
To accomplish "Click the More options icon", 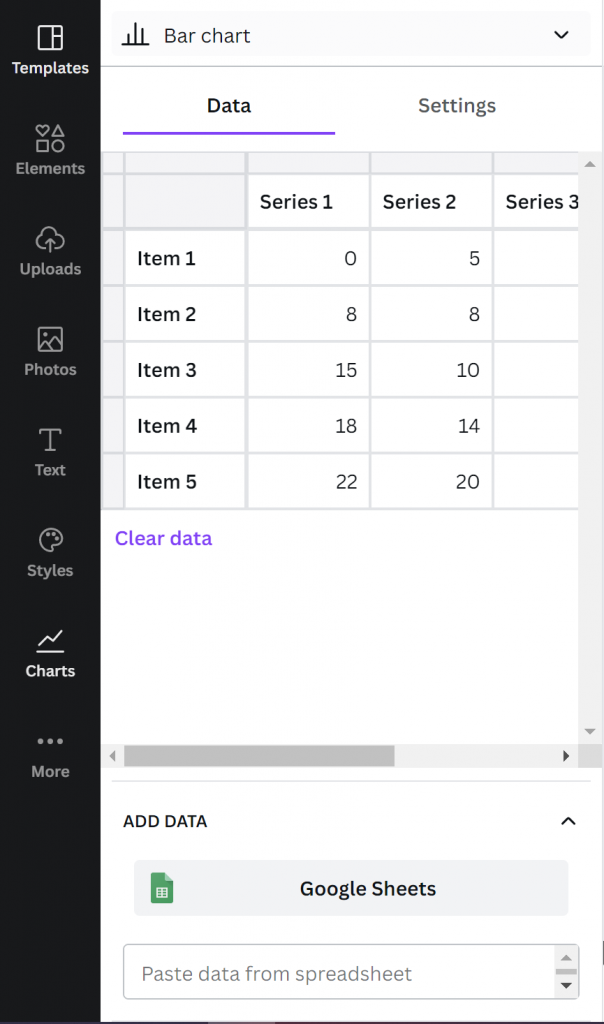I will (x=50, y=754).
